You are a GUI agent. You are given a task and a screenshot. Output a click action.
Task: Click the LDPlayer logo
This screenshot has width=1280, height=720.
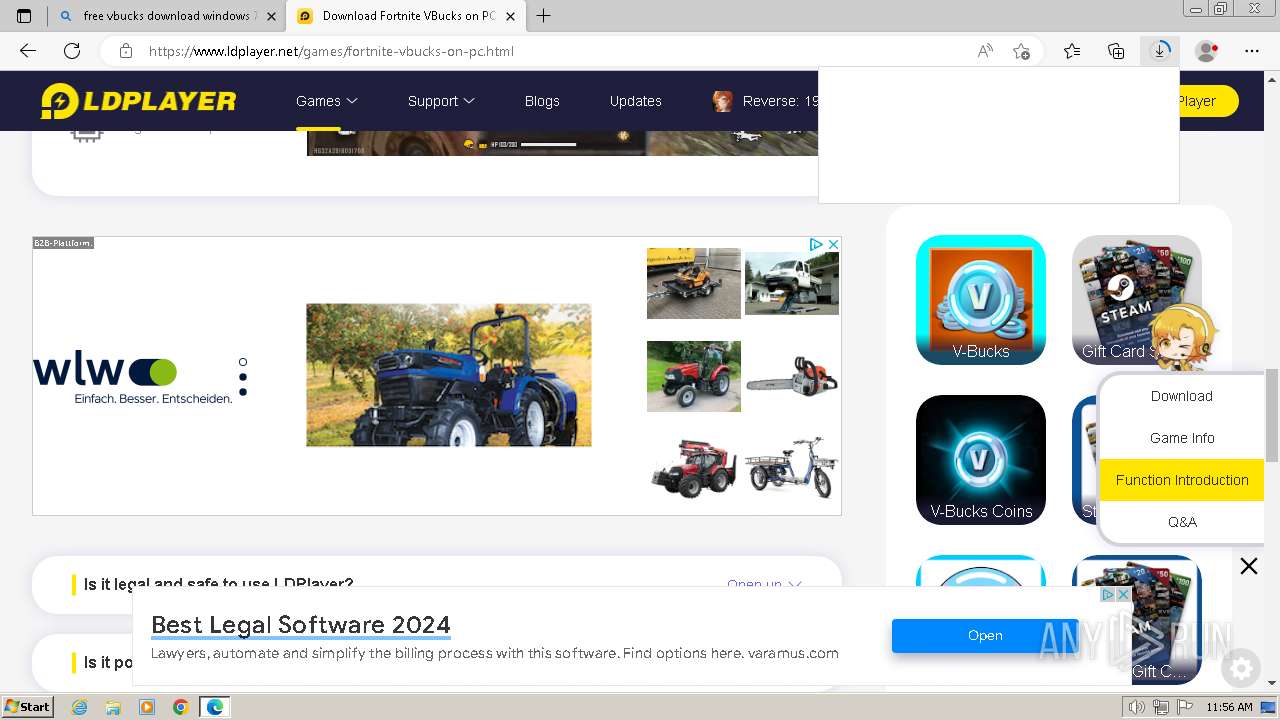(138, 101)
